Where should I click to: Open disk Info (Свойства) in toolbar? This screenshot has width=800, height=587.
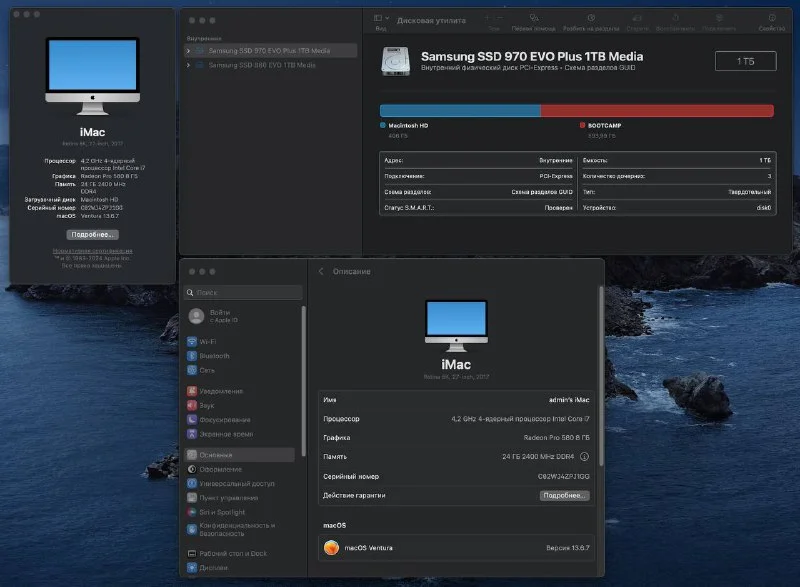pyautogui.click(x=771, y=19)
